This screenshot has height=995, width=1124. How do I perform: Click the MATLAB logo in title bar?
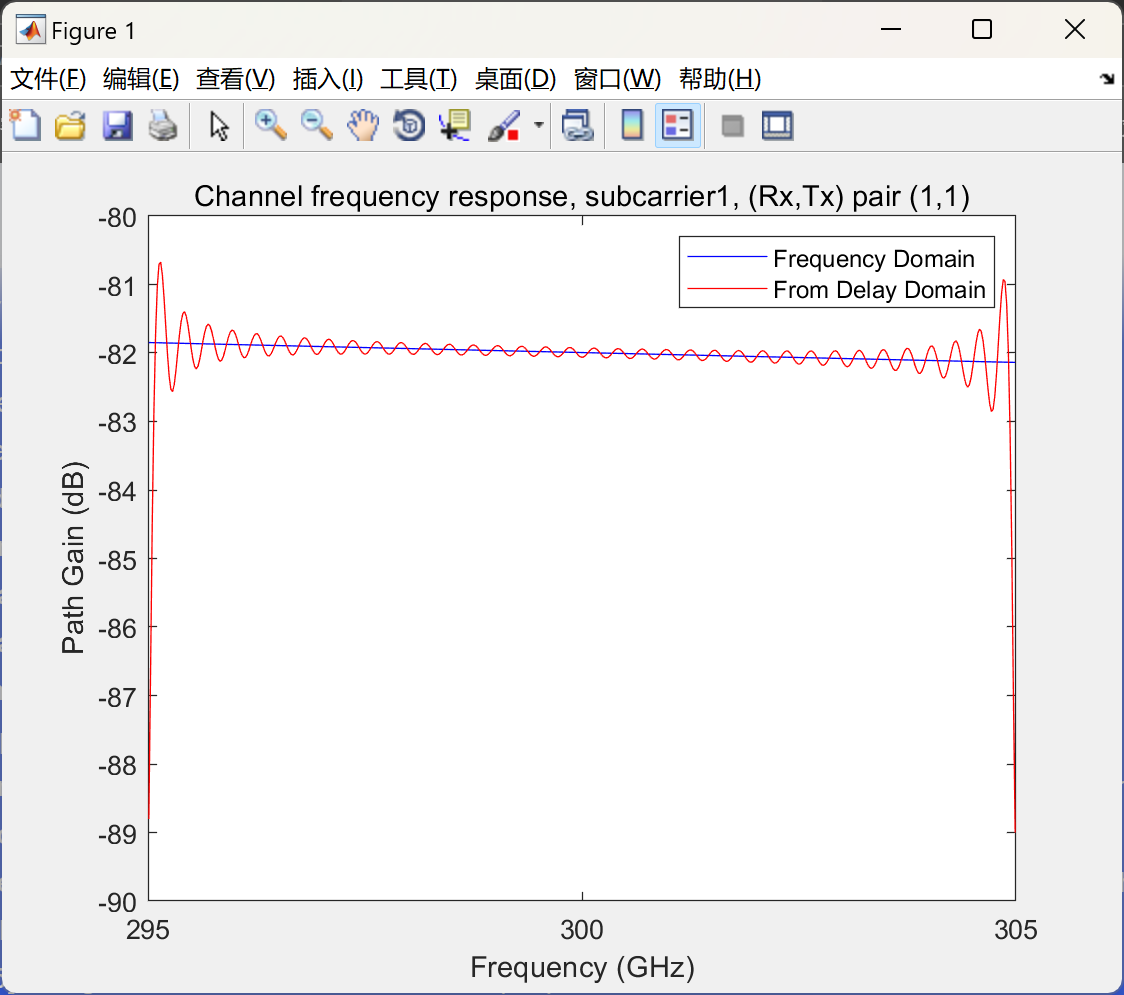[x=31, y=30]
